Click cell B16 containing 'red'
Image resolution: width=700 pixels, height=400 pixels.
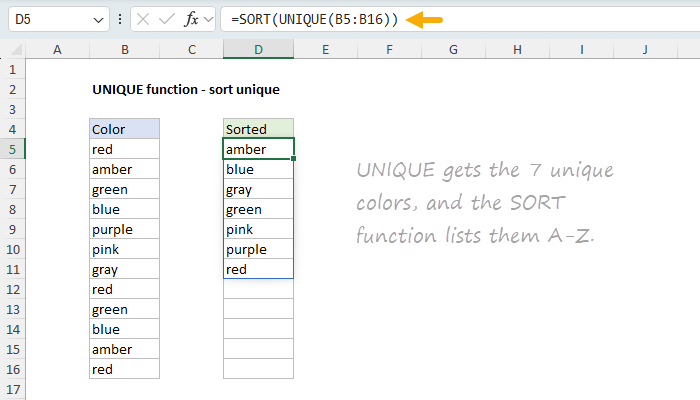(x=125, y=369)
